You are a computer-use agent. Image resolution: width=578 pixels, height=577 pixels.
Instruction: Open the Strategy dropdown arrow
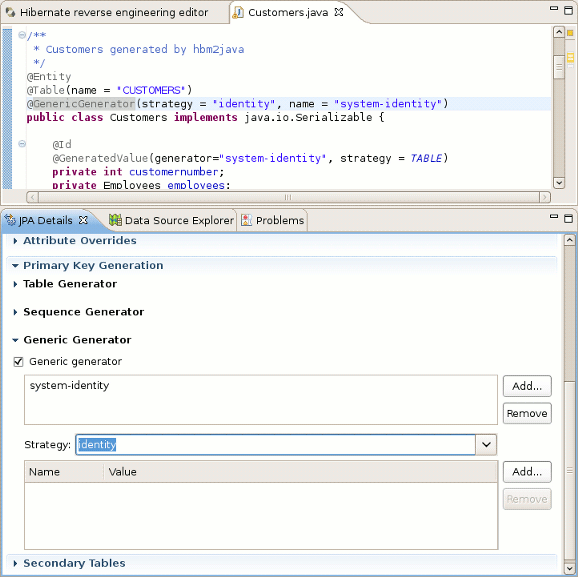[486, 445]
